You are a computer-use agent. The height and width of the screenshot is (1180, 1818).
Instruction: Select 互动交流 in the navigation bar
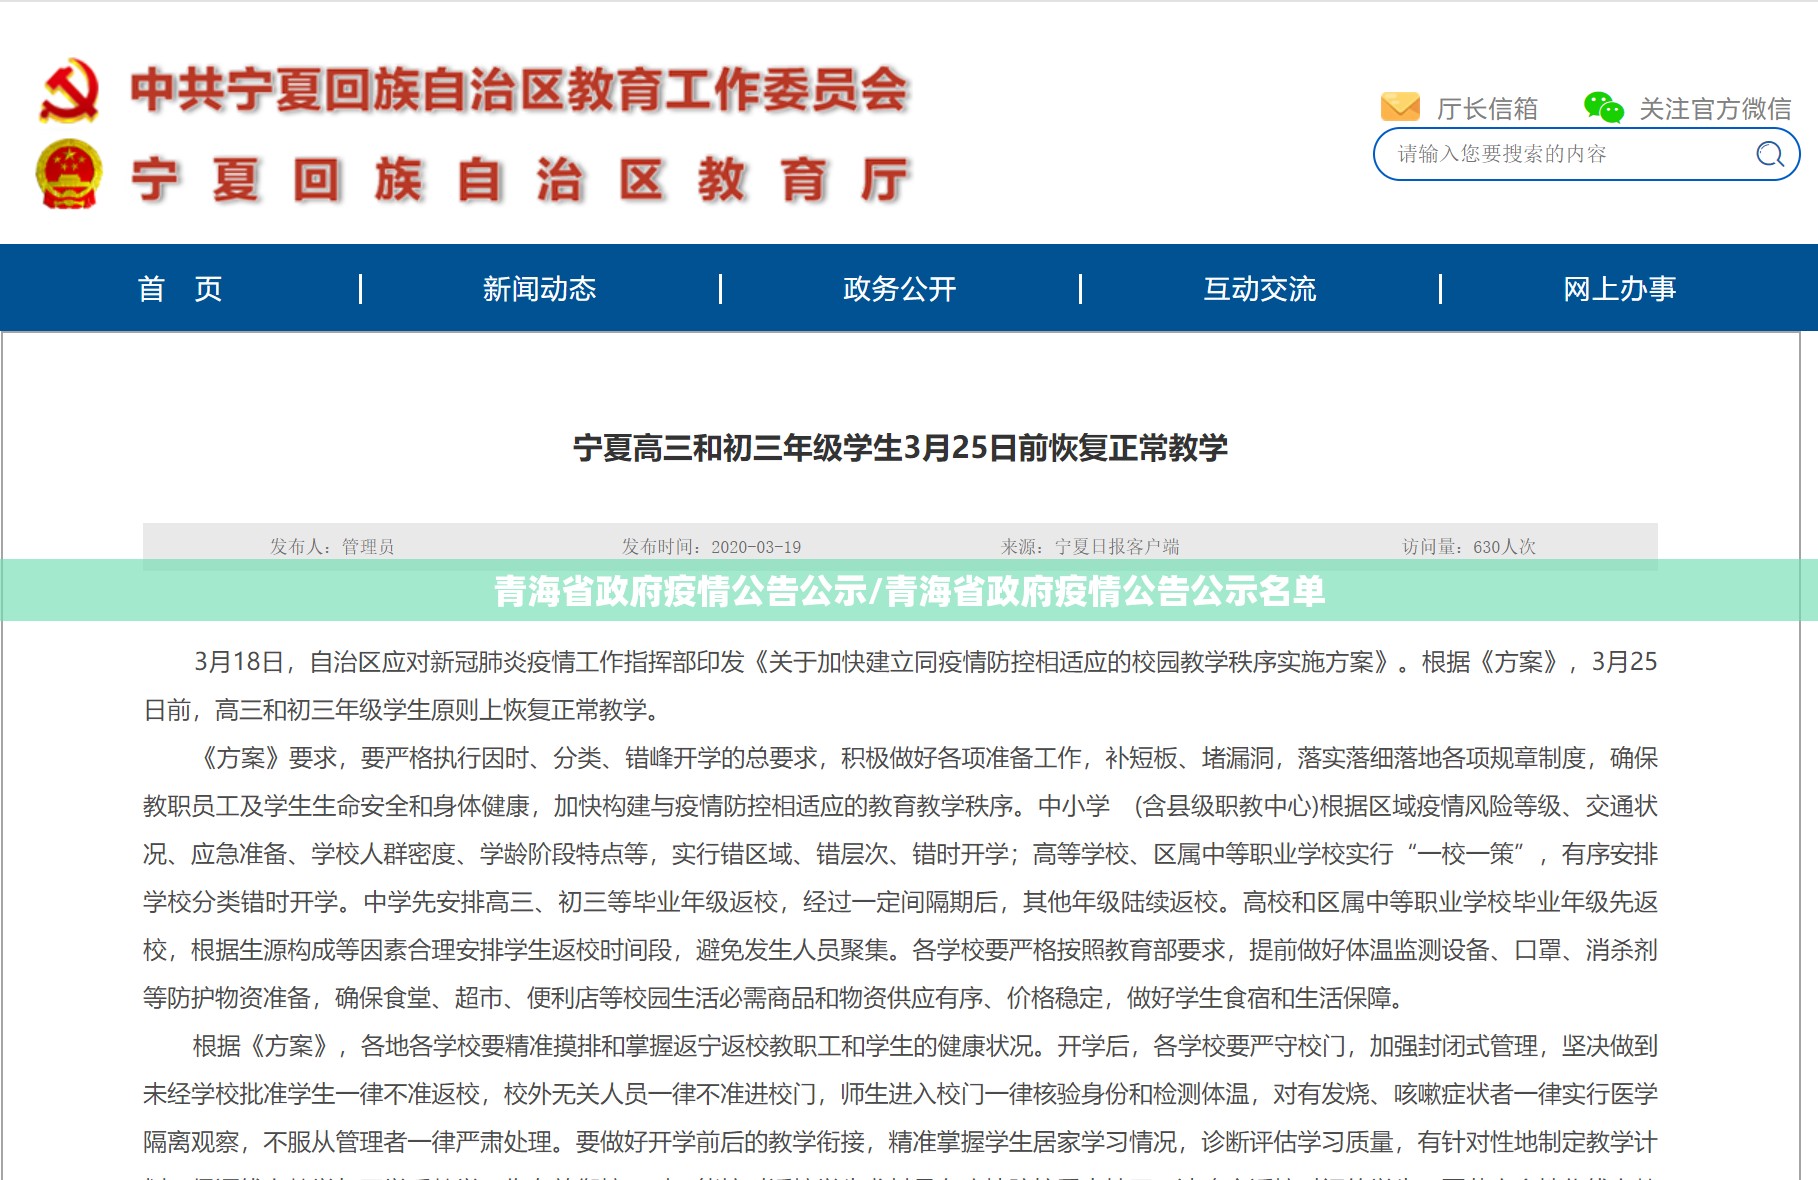click(x=1259, y=289)
